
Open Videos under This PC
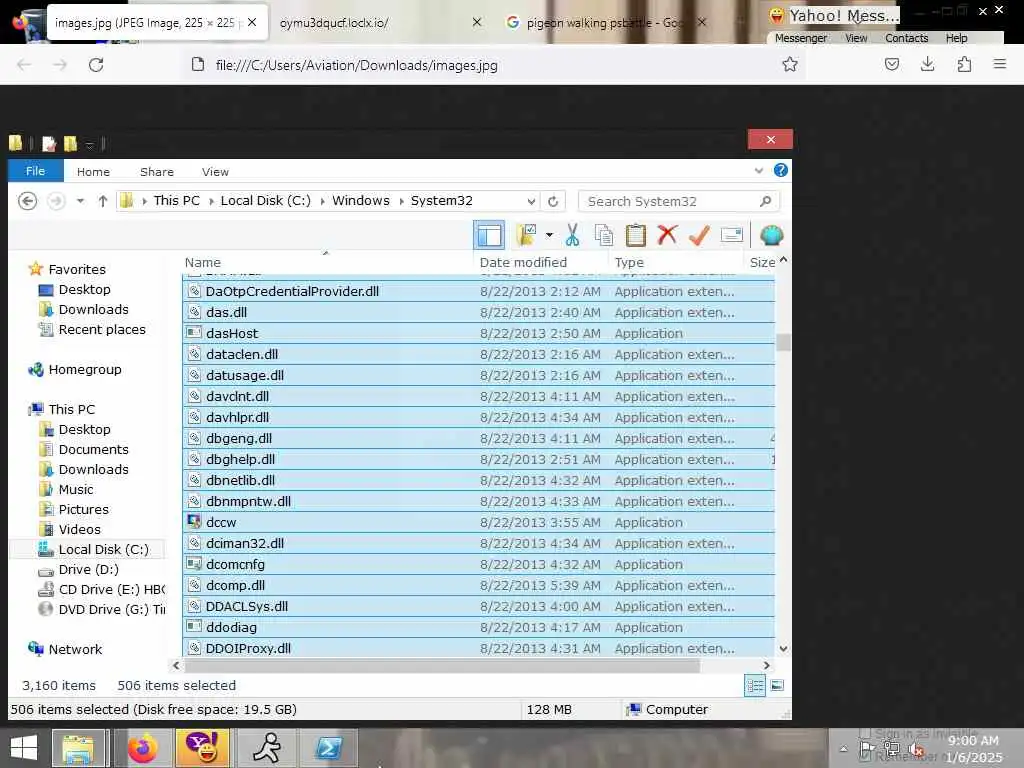click(80, 530)
